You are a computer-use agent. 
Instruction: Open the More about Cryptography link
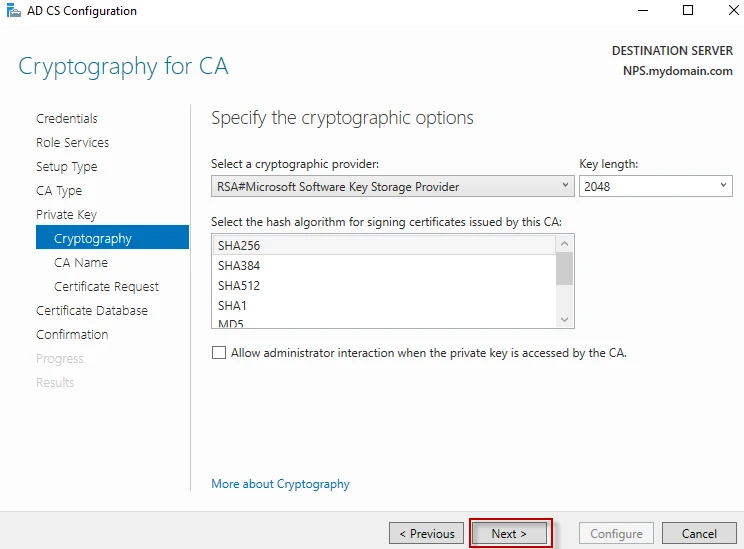(280, 484)
